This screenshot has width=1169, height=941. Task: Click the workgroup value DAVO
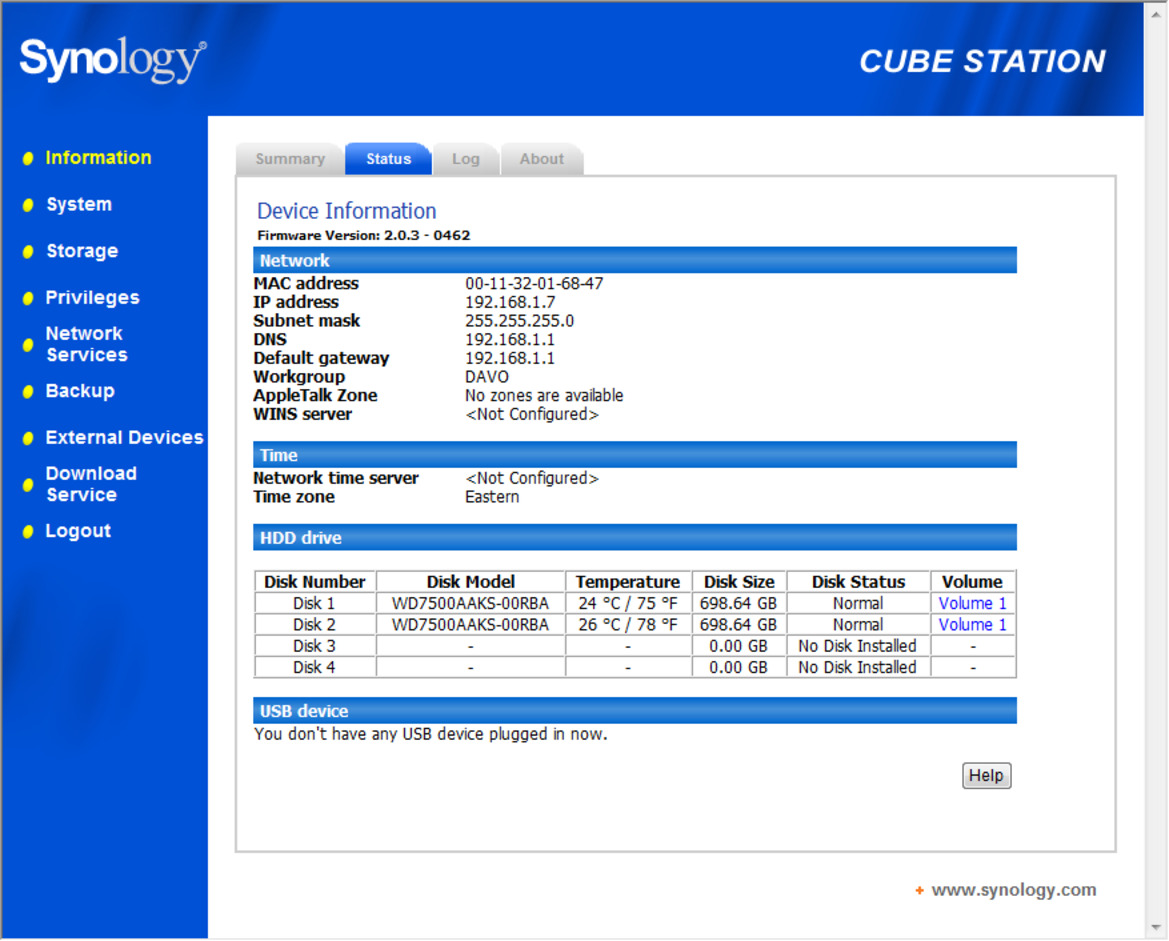click(x=487, y=377)
